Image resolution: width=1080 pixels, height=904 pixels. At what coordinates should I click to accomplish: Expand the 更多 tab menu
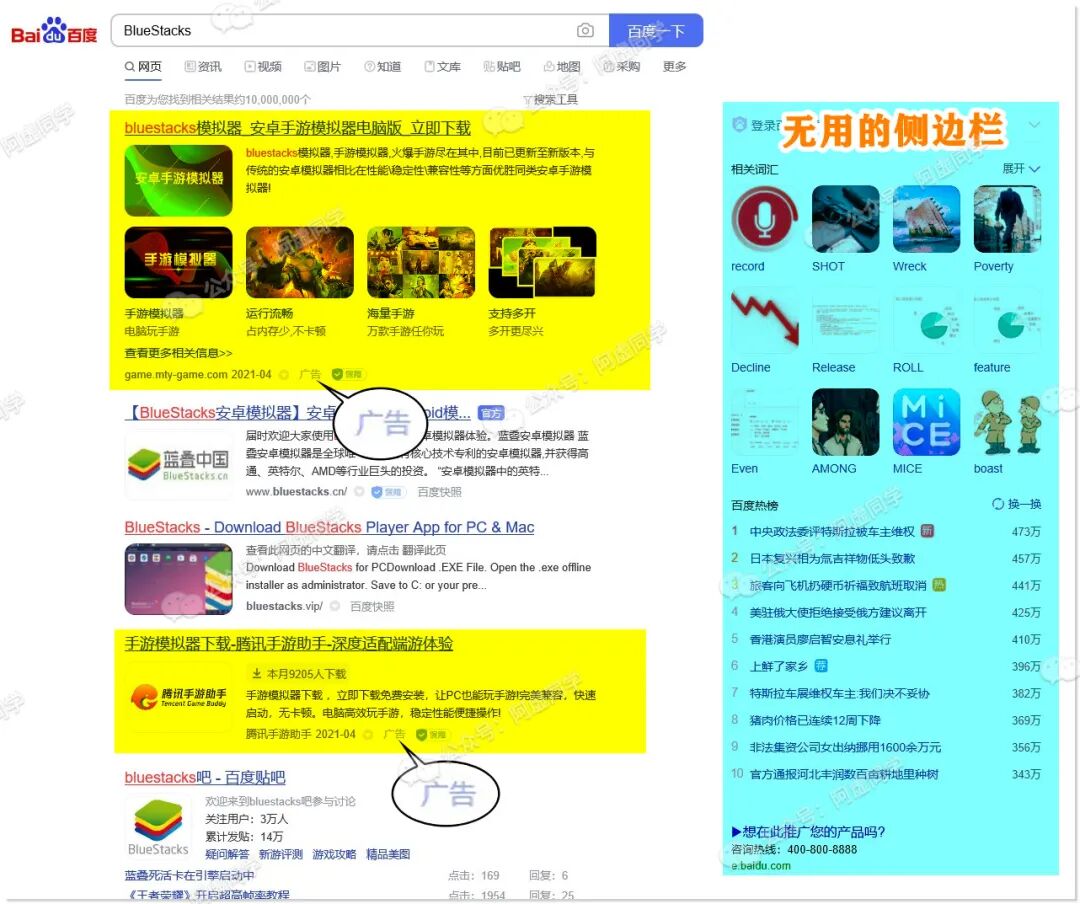(674, 66)
